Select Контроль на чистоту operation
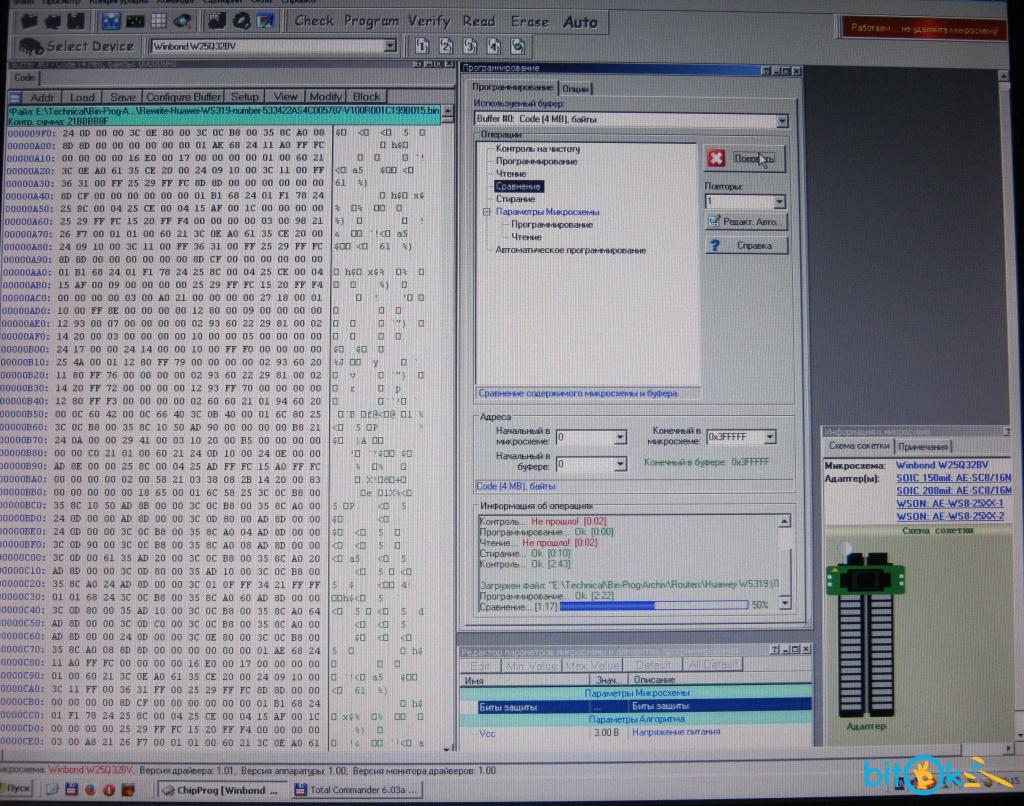This screenshot has height=806, width=1024. [537, 149]
